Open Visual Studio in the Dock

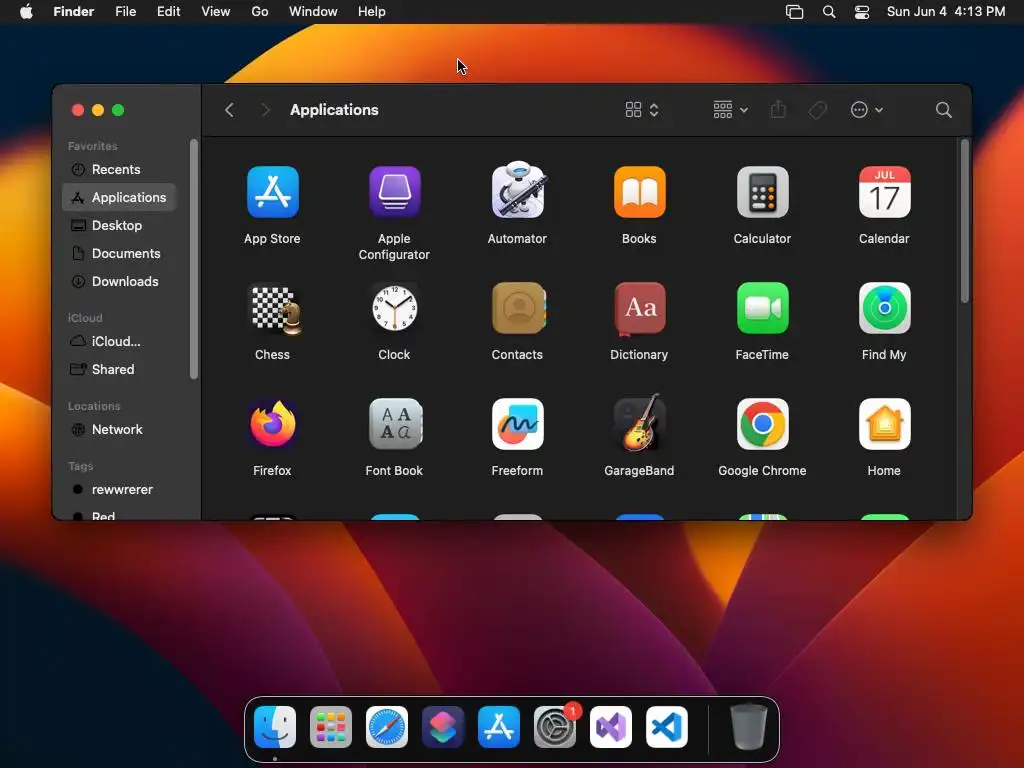[611, 727]
